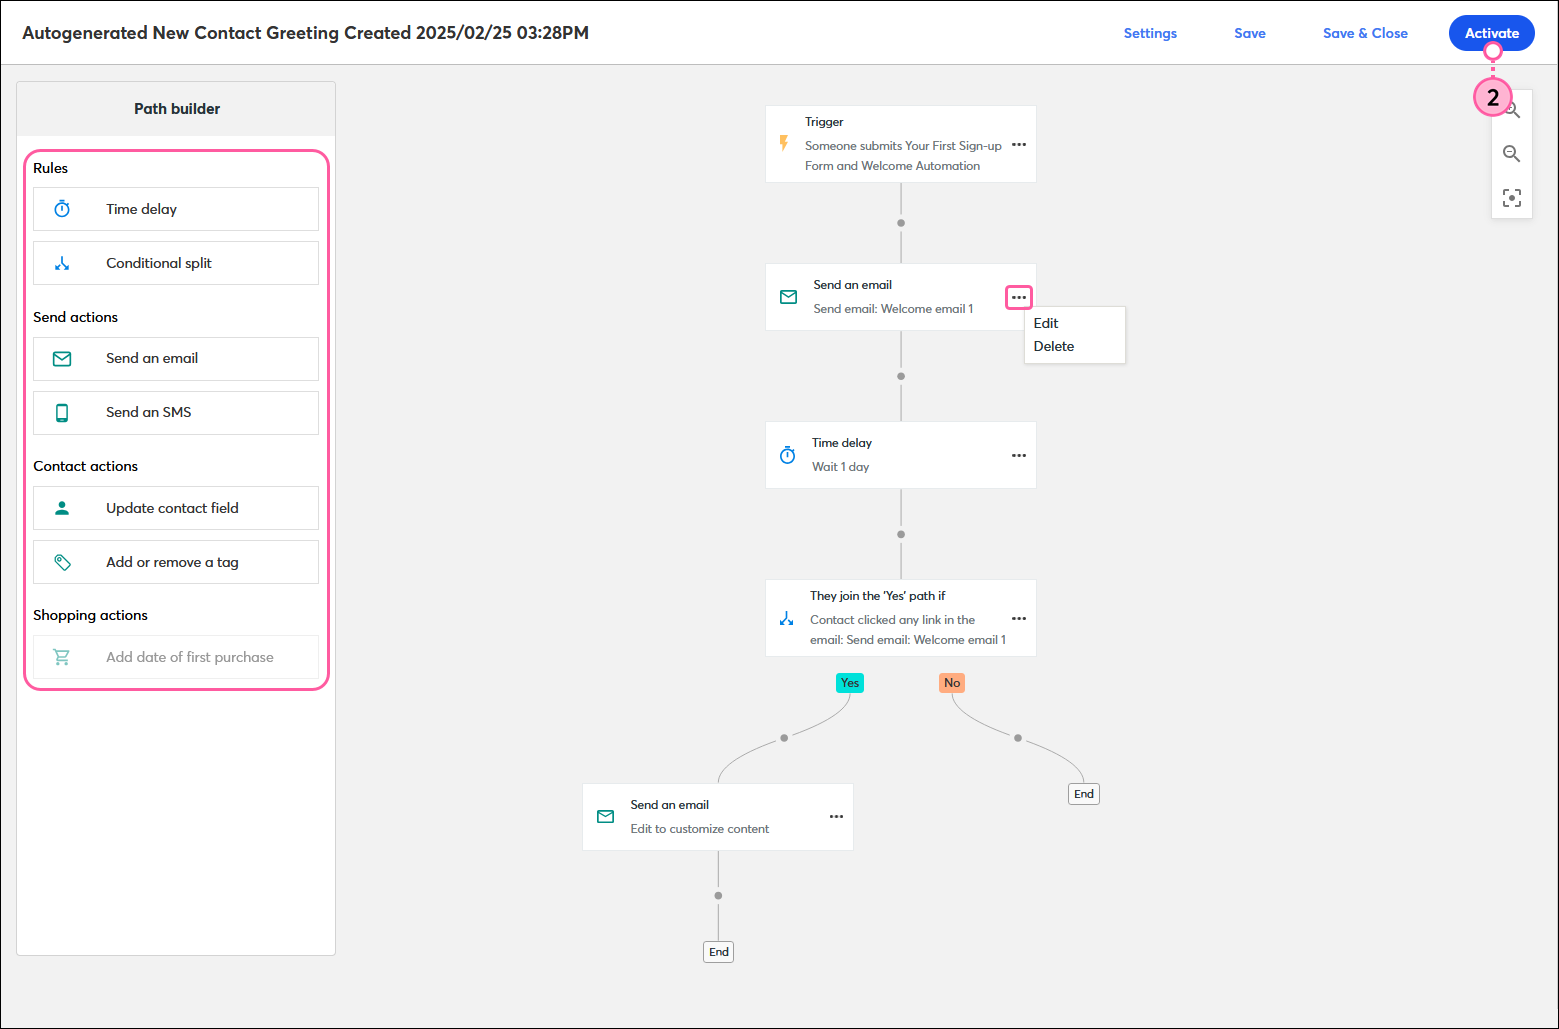This screenshot has height=1029, width=1559.
Task: Click the envelope icon on the customize content card
Action: (x=605, y=817)
